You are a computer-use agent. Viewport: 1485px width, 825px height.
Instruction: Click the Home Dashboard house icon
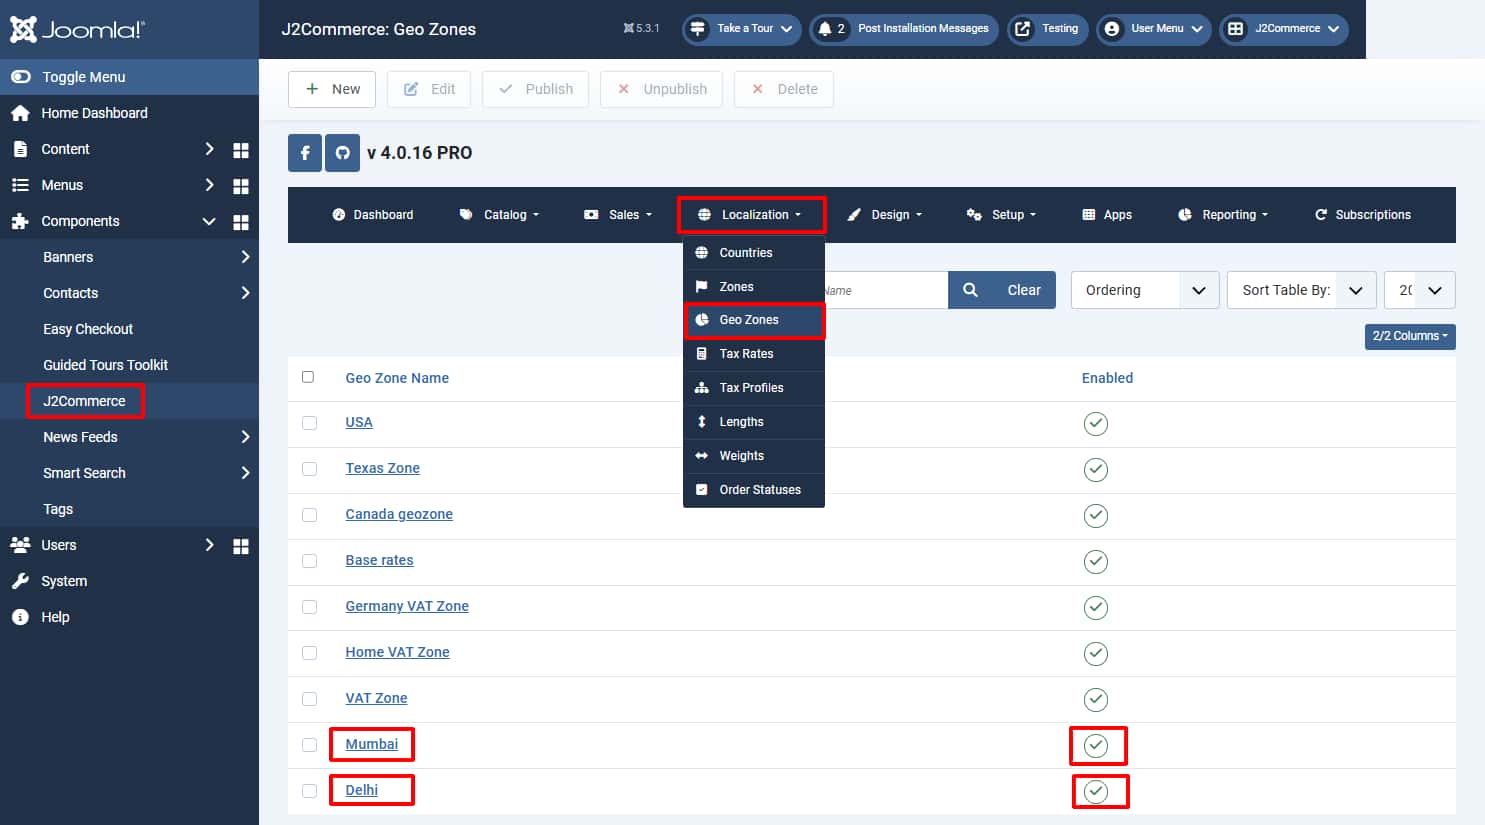[20, 113]
